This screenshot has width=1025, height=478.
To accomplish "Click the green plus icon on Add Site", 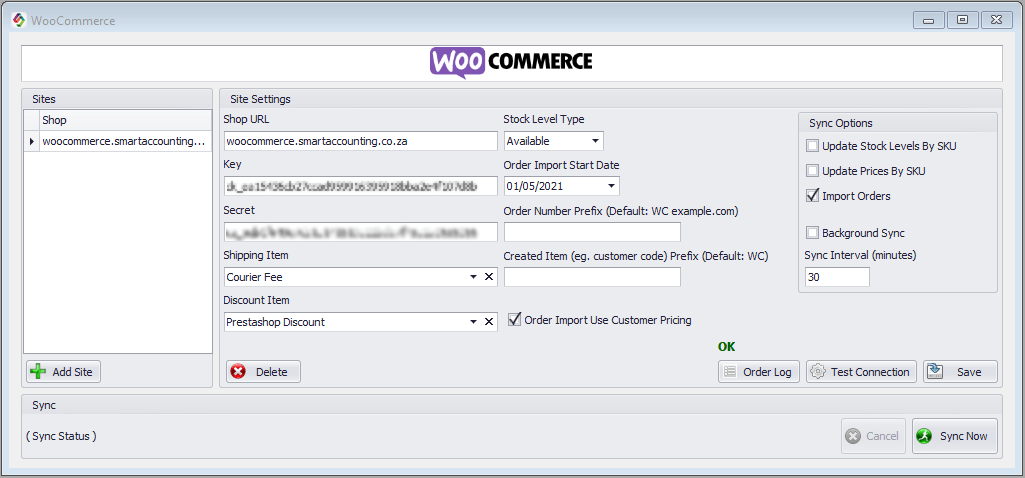I will coord(39,372).
